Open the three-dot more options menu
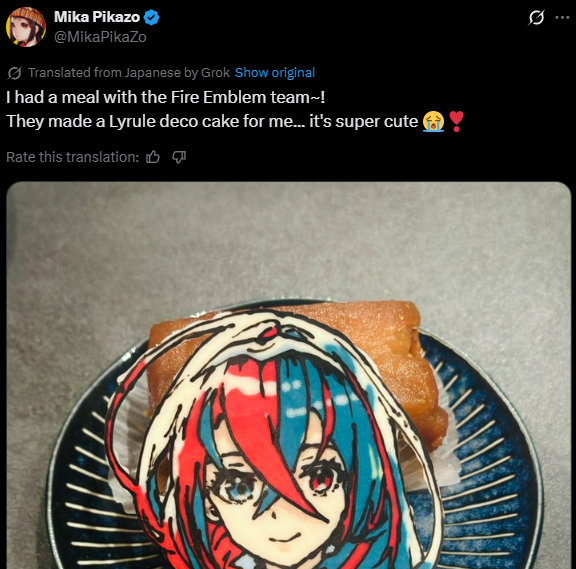The height and width of the screenshot is (569, 576). click(x=562, y=17)
